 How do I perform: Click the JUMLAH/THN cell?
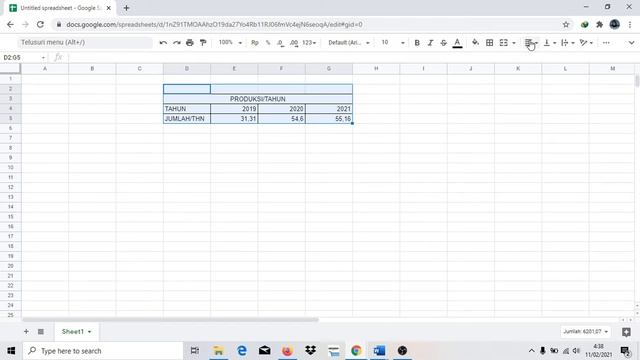point(187,118)
